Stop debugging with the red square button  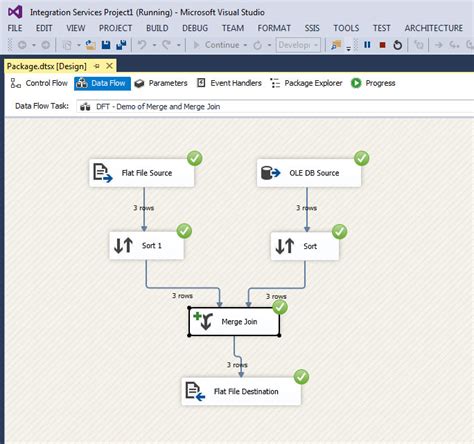point(383,45)
